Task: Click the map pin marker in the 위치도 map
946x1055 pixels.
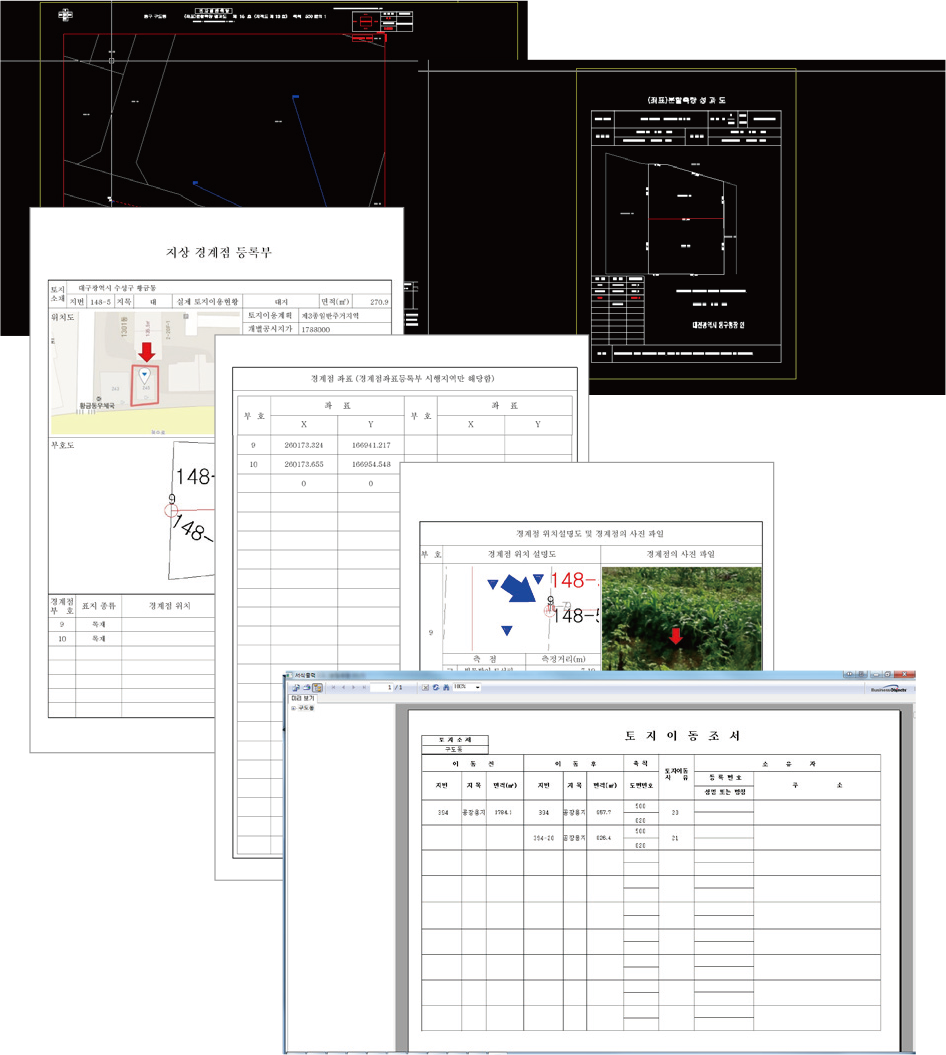Action: click(144, 375)
